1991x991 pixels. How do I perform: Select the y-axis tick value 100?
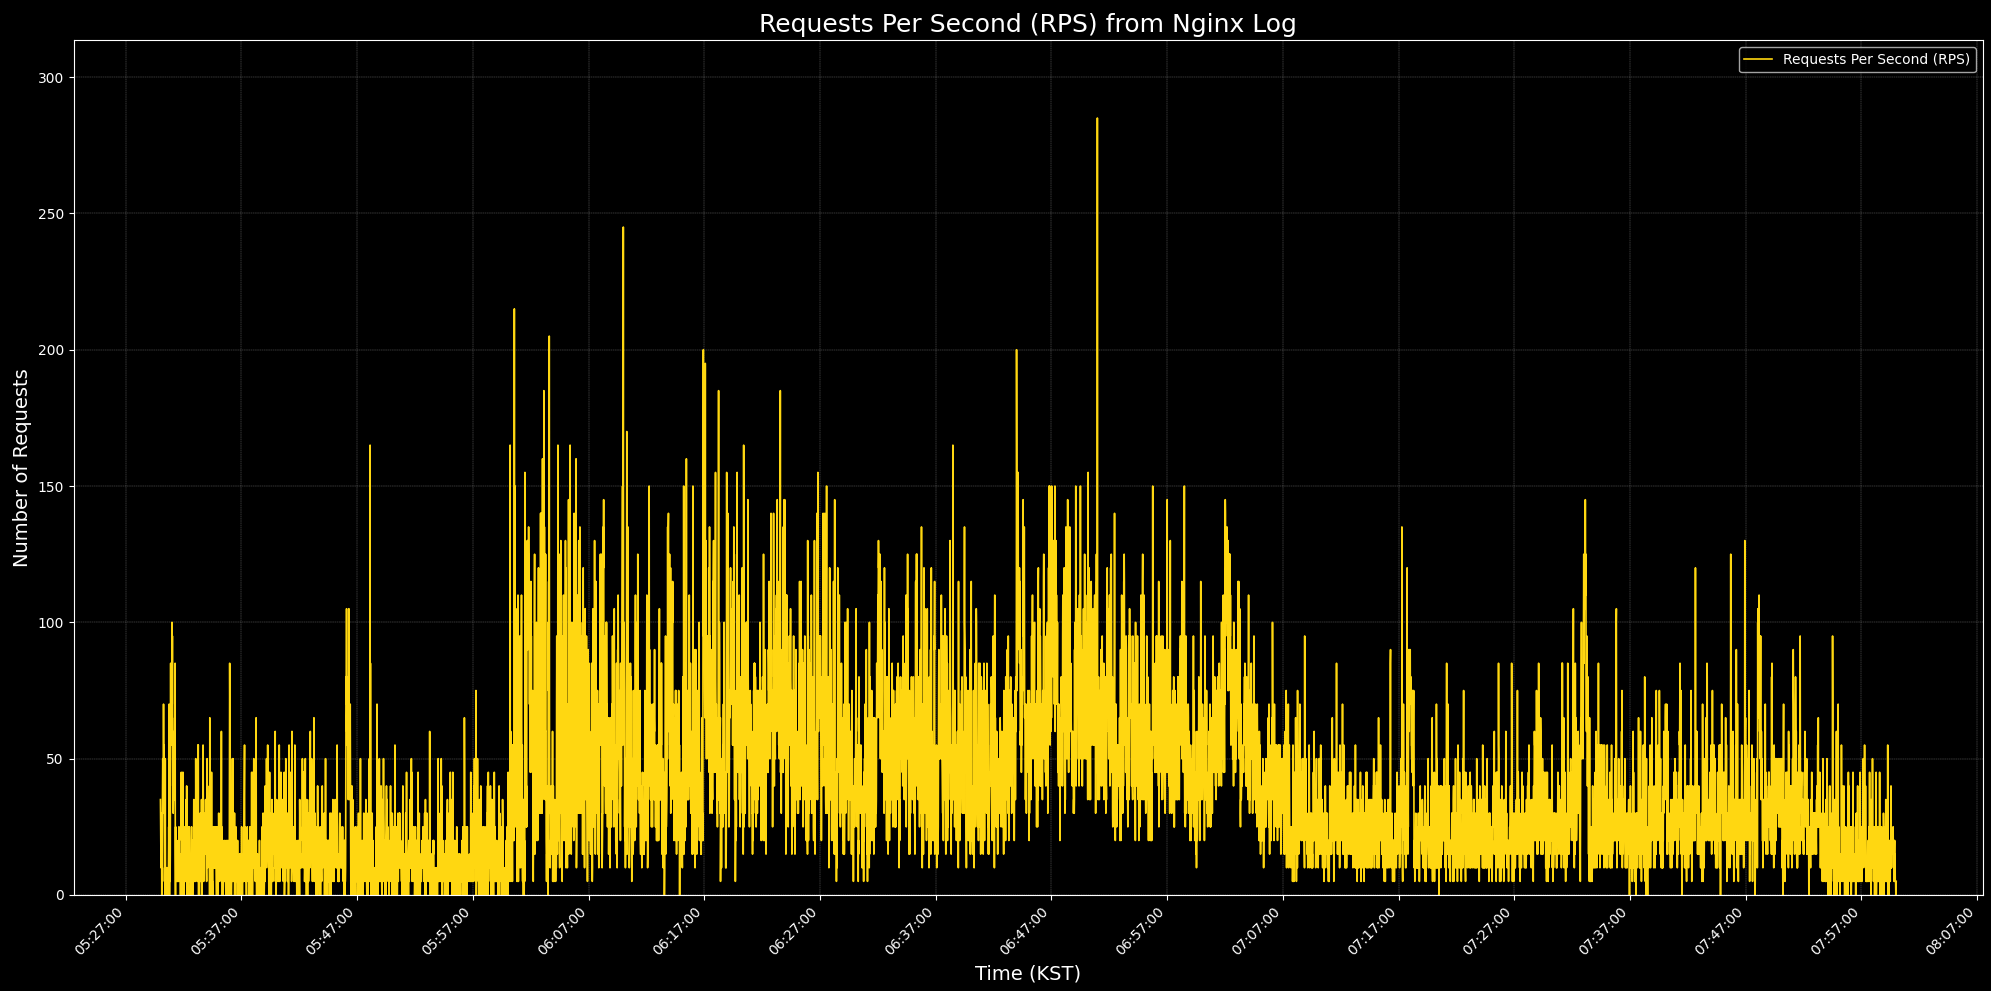point(51,623)
